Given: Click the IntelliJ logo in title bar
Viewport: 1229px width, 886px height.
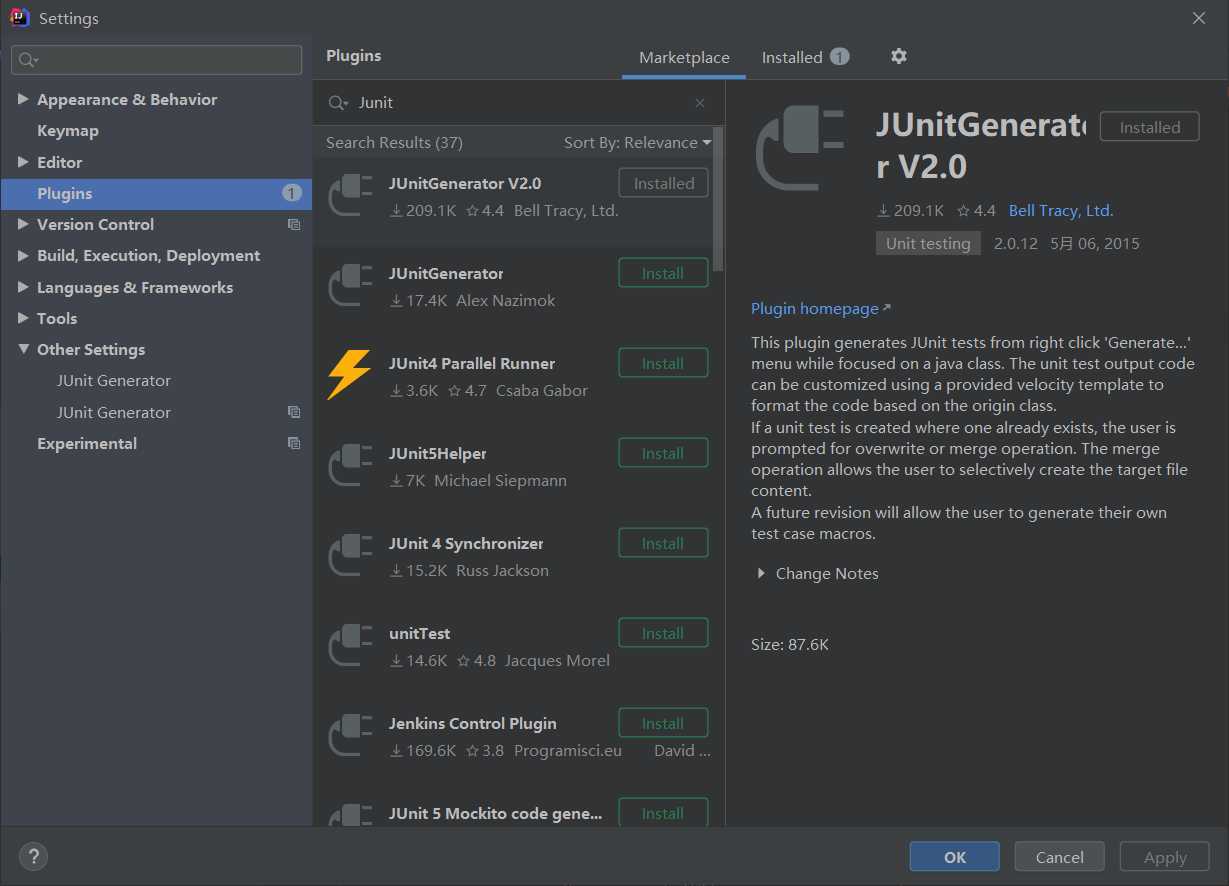Looking at the screenshot, I should [19, 18].
